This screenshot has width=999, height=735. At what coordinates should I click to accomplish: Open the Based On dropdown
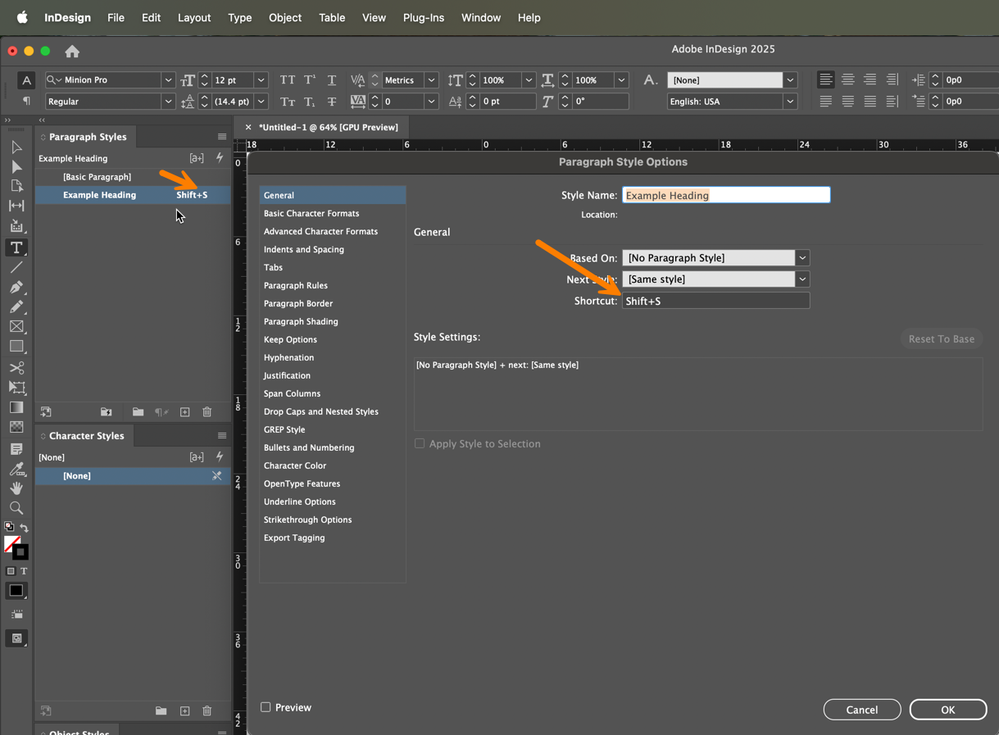click(x=803, y=258)
